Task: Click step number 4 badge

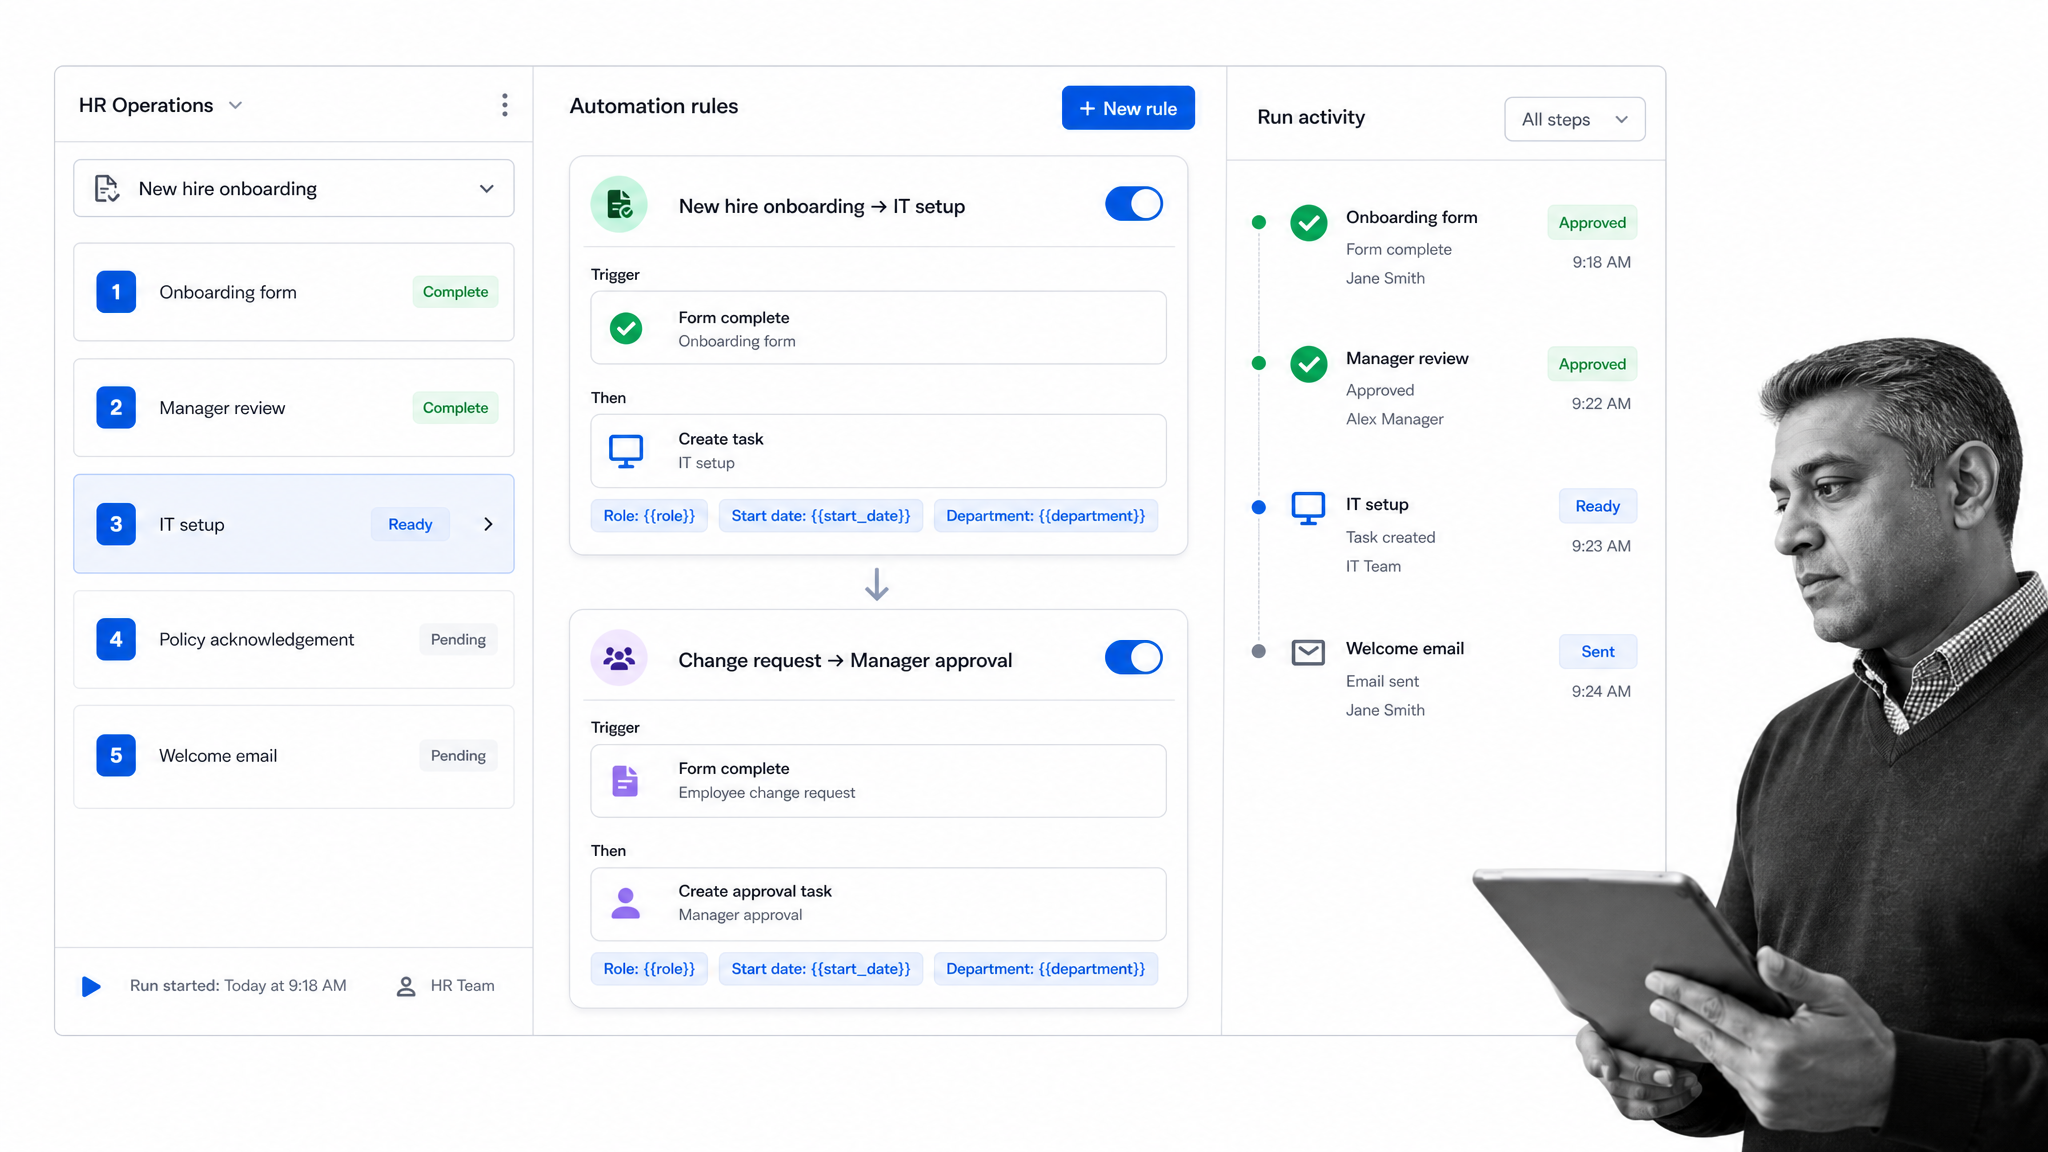Action: coord(116,639)
